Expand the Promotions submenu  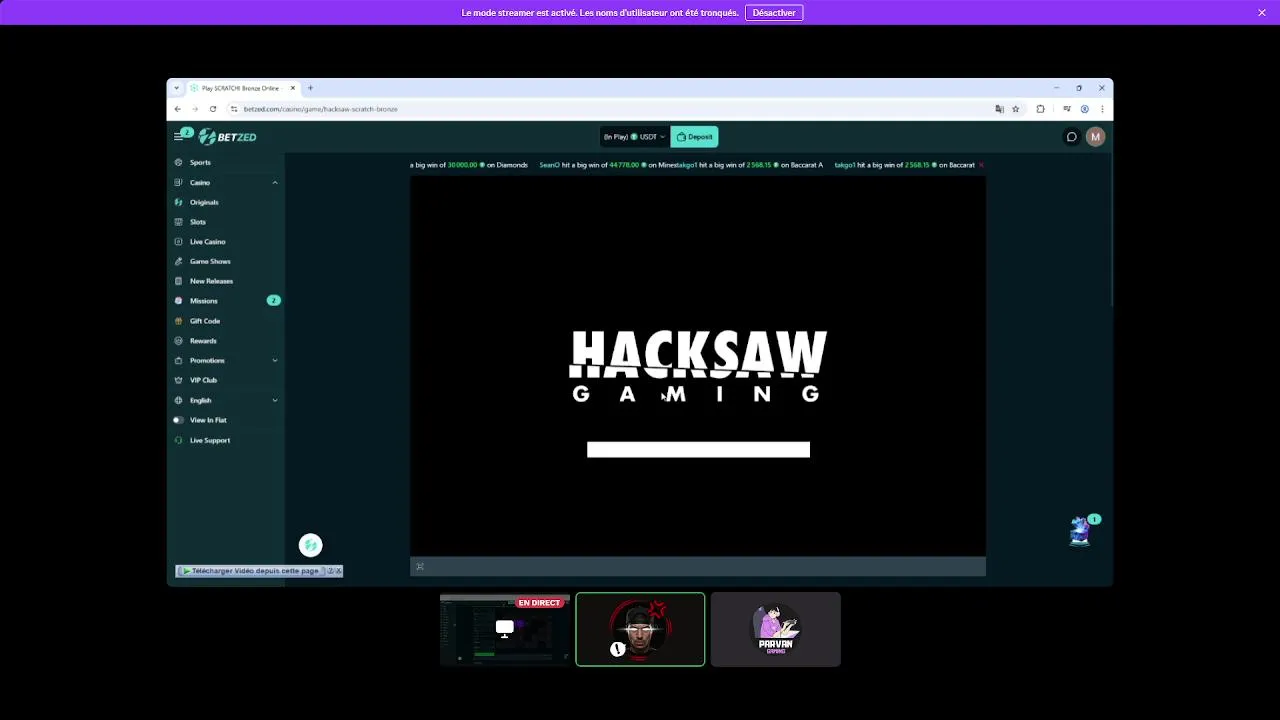click(x=275, y=360)
